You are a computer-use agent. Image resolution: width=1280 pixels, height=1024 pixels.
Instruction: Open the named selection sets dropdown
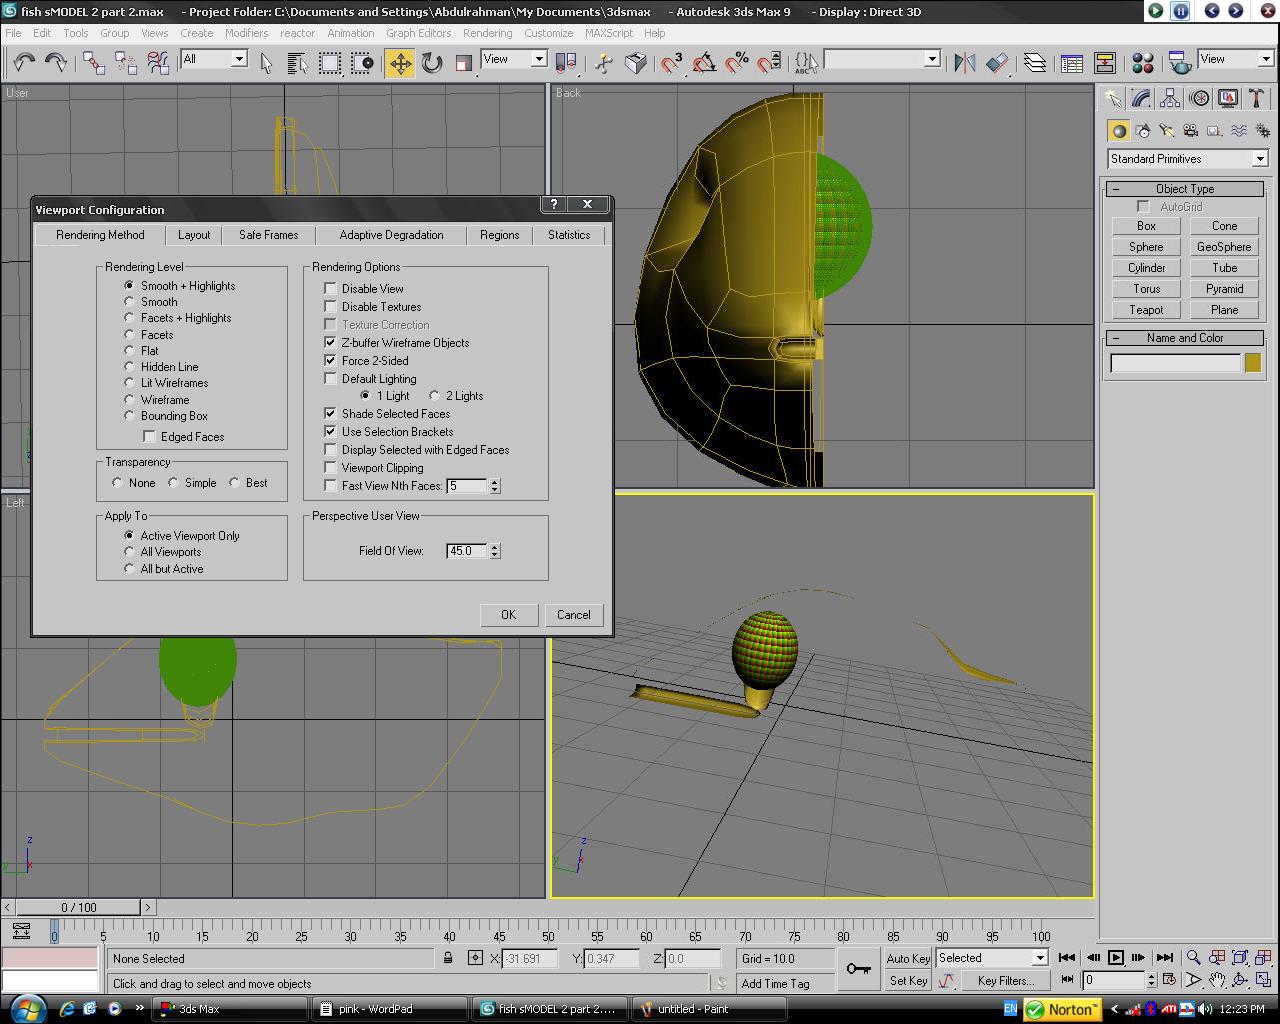click(881, 59)
